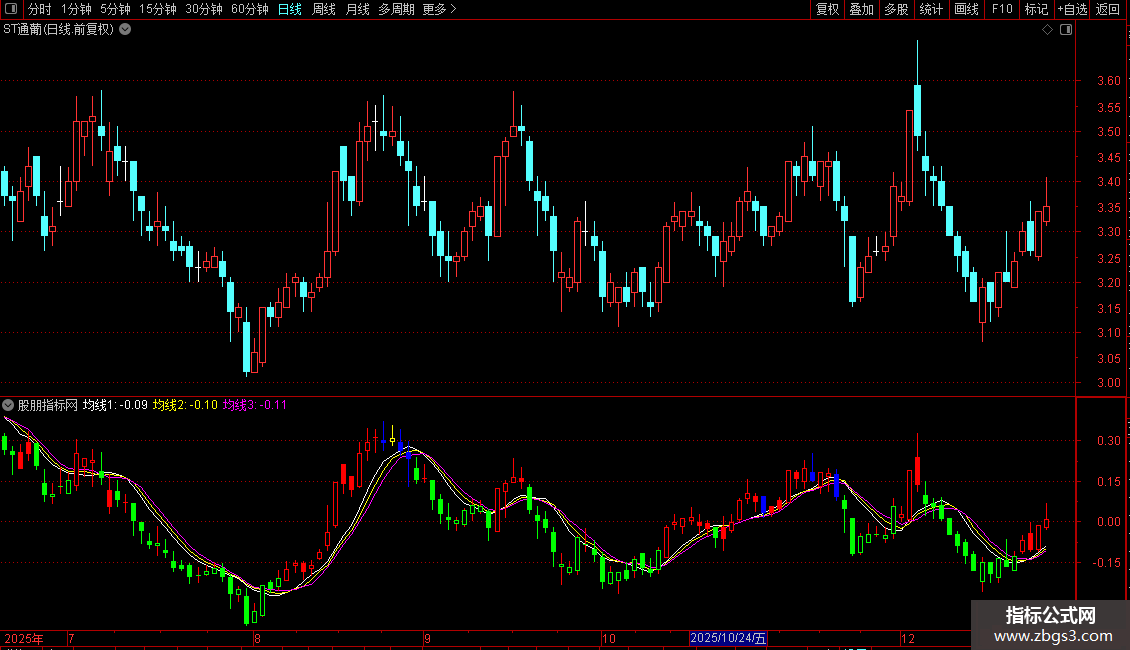Click month 12 on the time axis

907,638
